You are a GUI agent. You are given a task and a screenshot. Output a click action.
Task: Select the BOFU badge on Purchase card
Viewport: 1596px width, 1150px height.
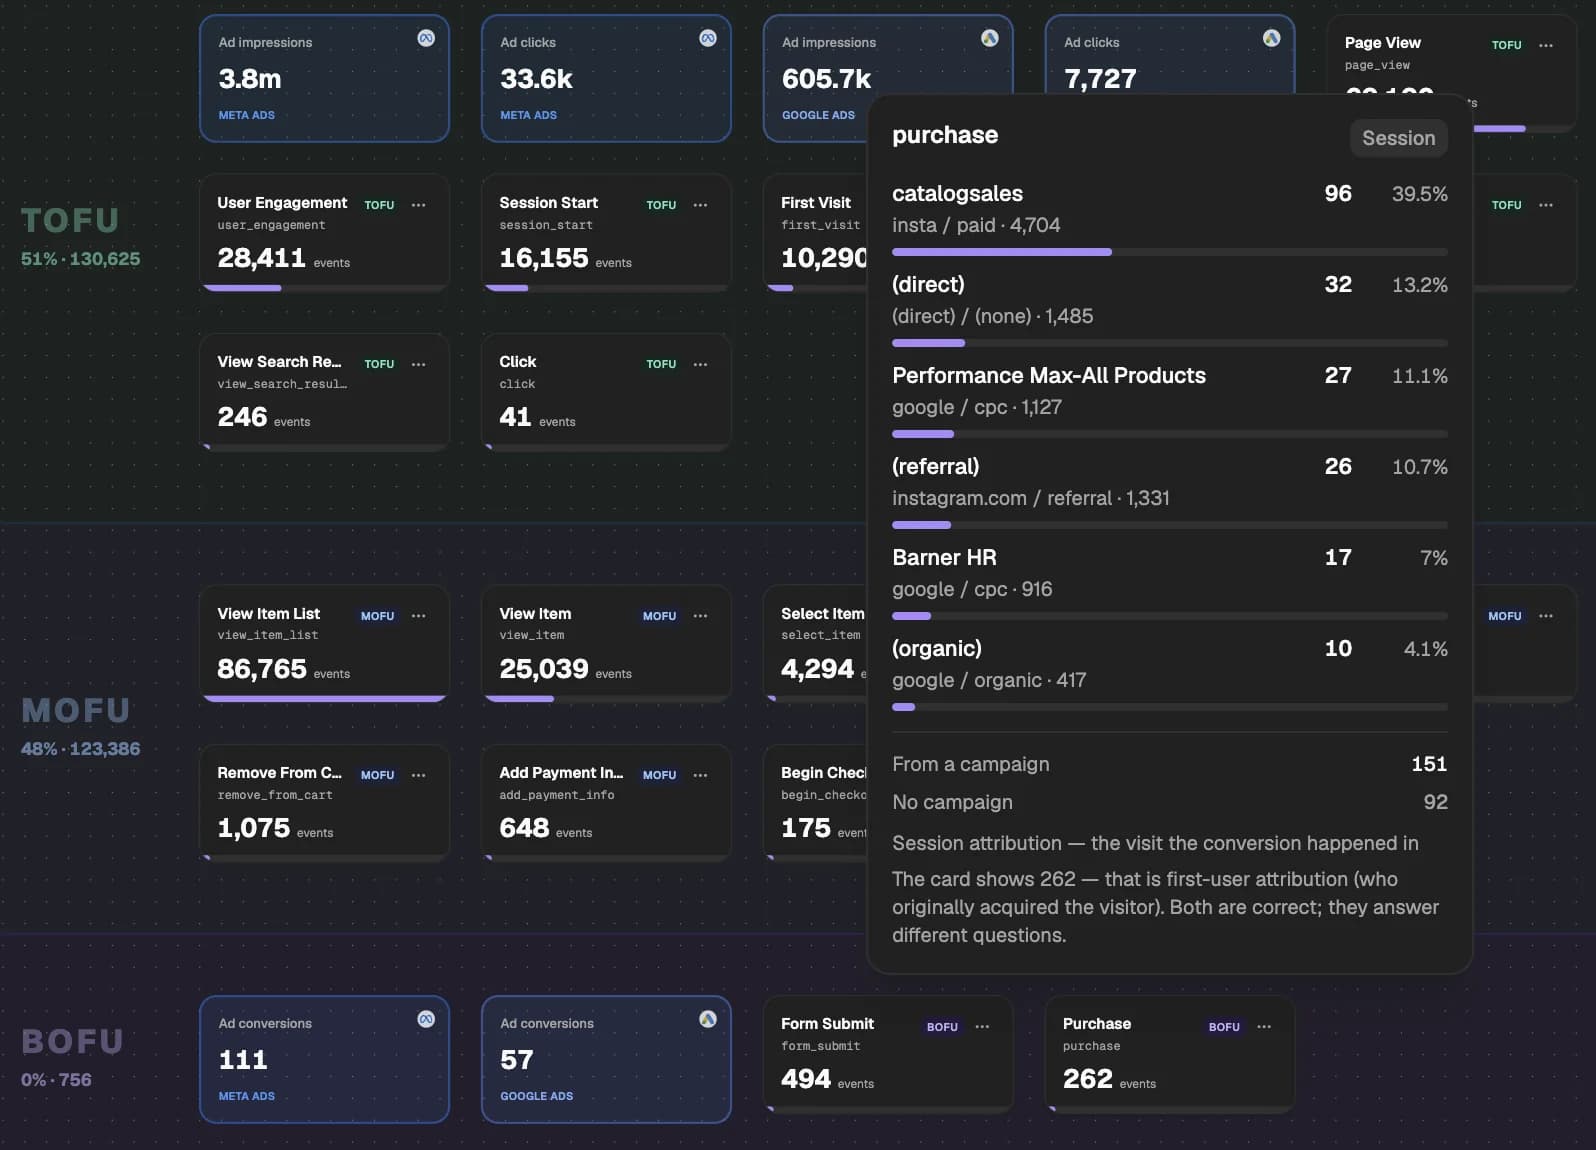click(1224, 1027)
